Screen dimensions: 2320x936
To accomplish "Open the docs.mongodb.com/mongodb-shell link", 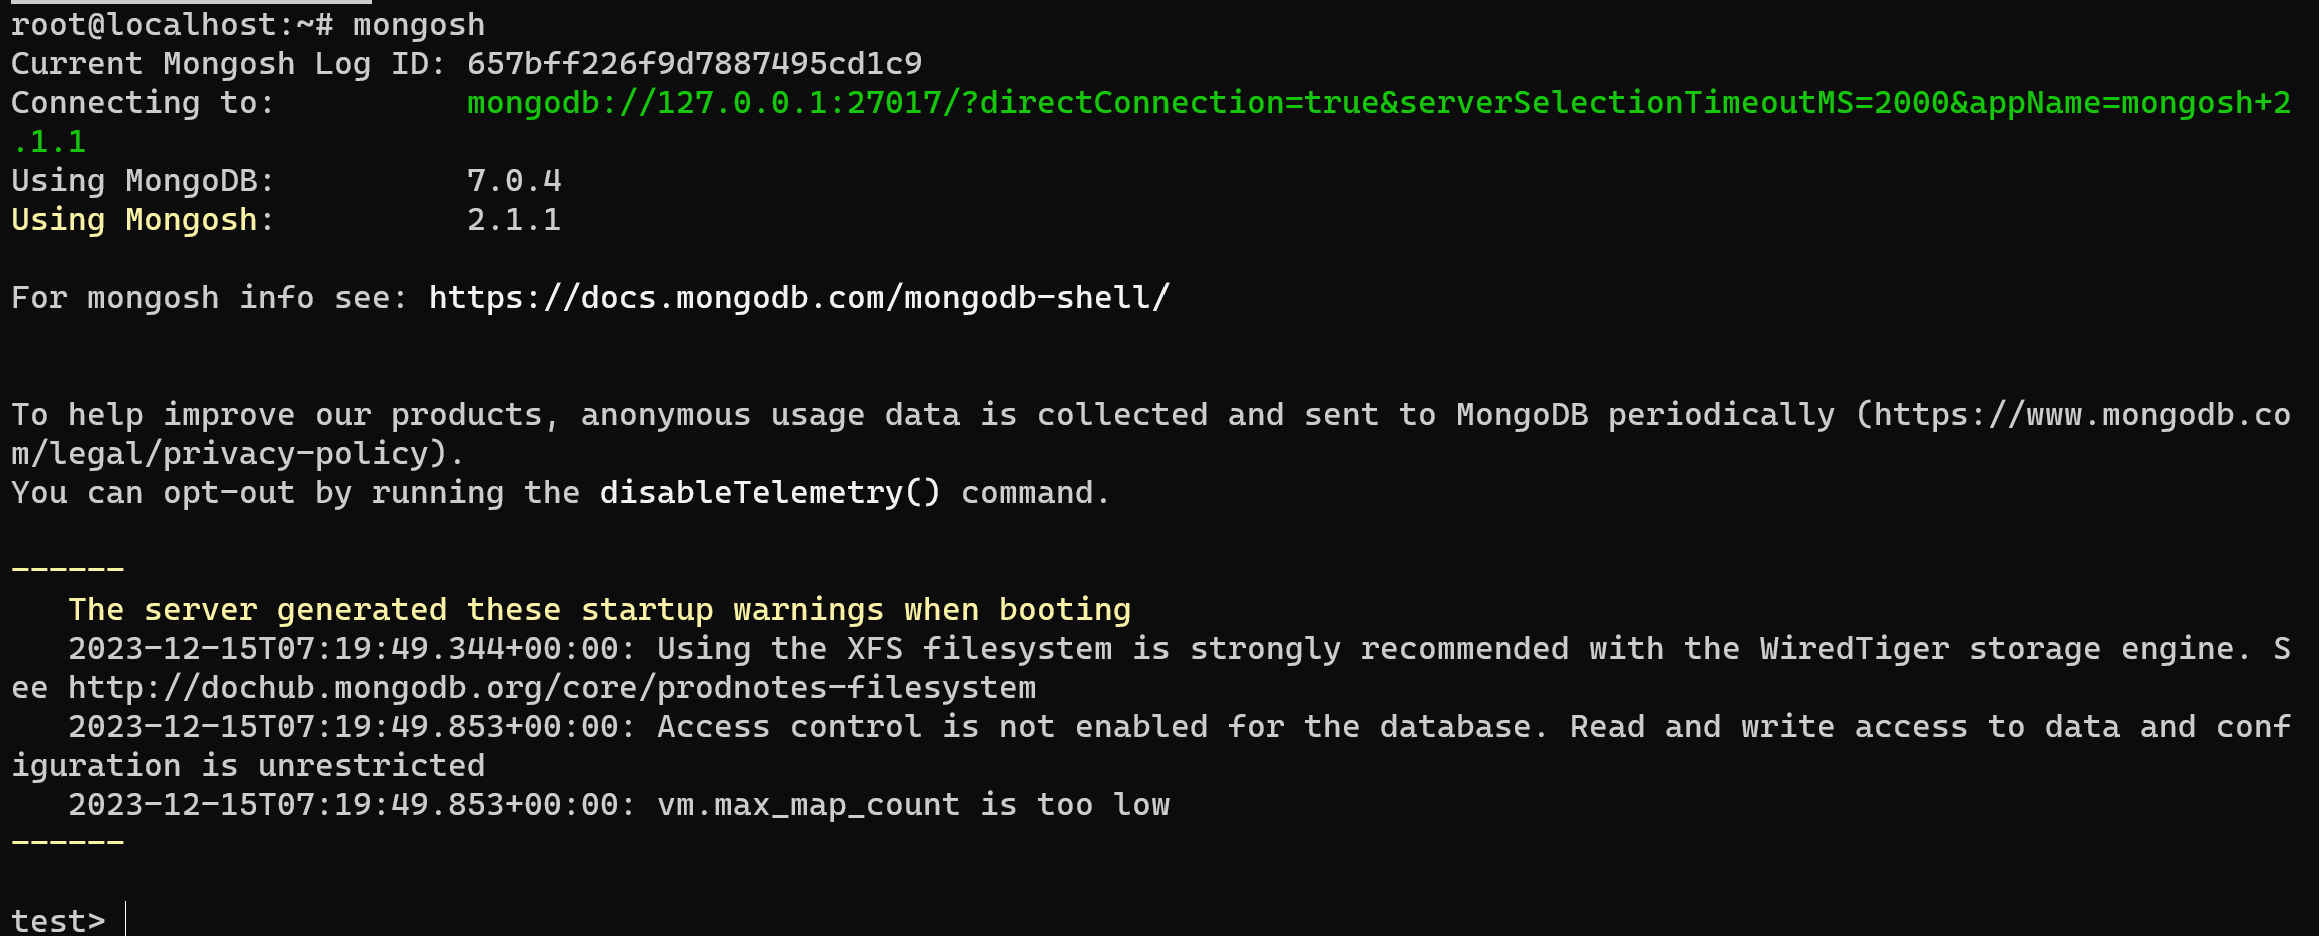I will point(799,298).
